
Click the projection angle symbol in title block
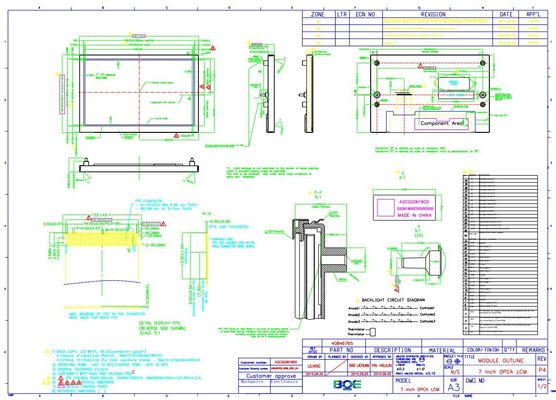click(453, 362)
